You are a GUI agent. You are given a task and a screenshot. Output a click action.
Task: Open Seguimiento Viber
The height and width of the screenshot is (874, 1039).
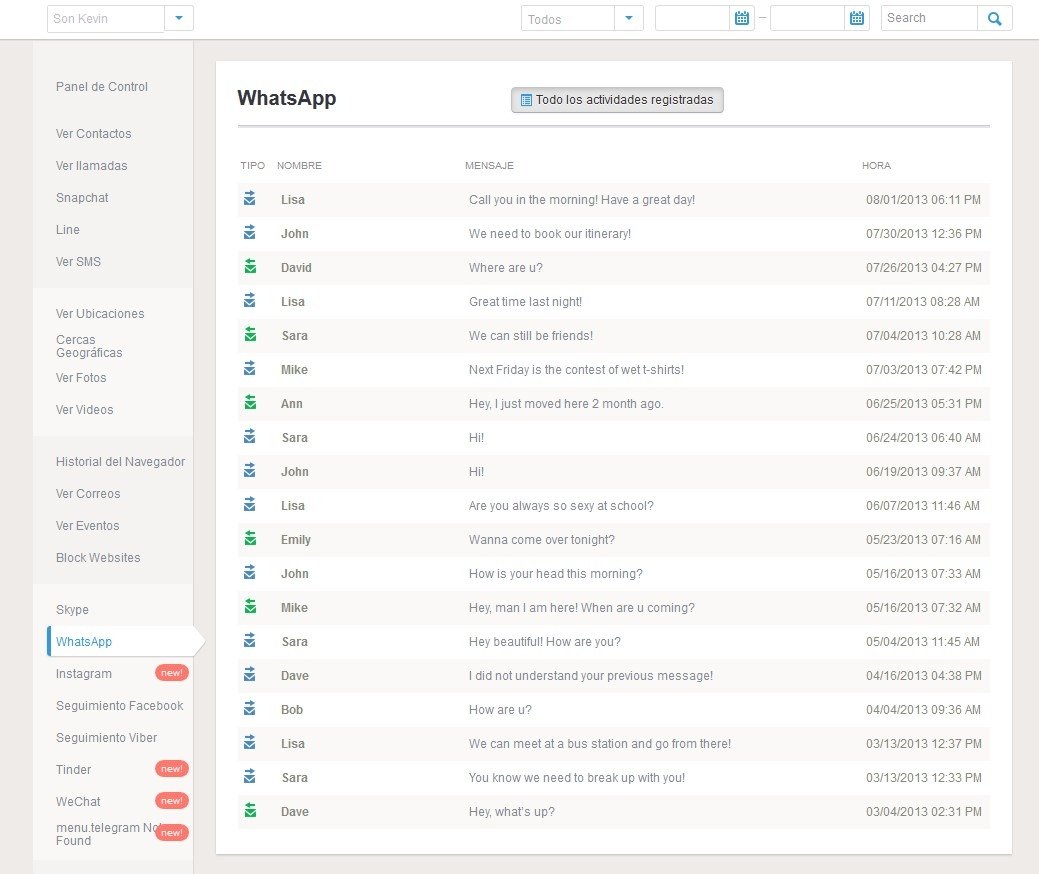pyautogui.click(x=107, y=737)
